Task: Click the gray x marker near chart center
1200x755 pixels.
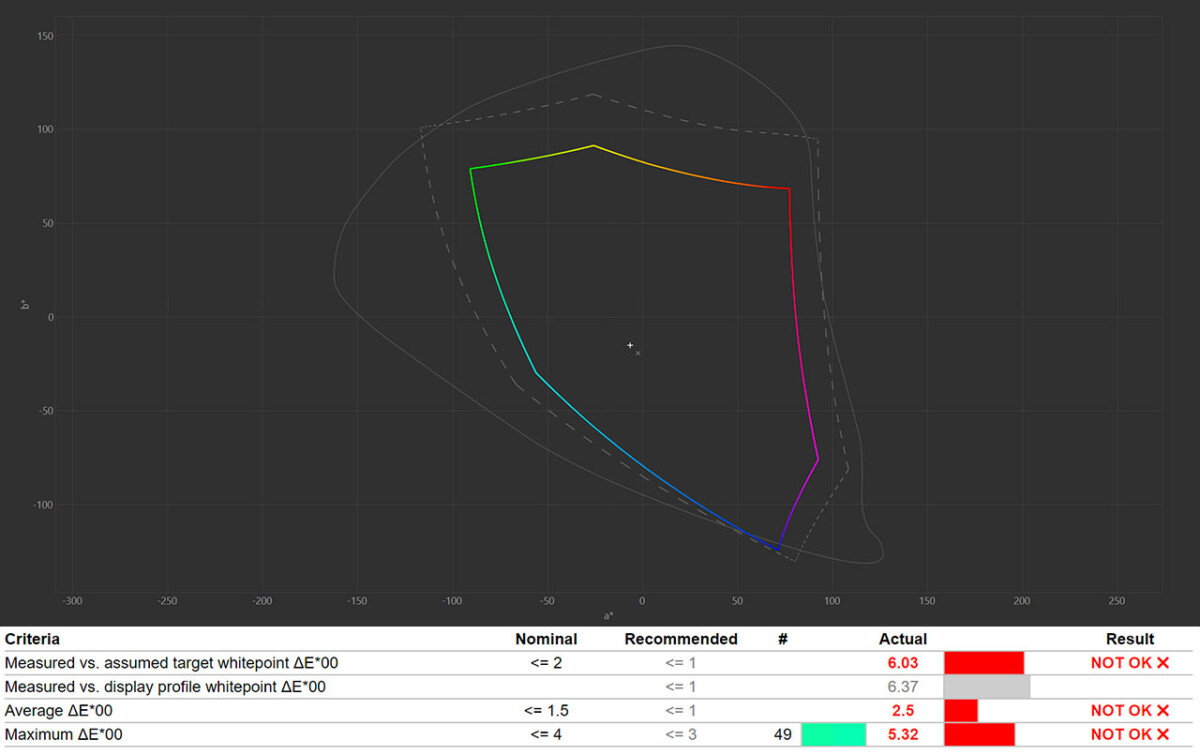Action: [638, 353]
